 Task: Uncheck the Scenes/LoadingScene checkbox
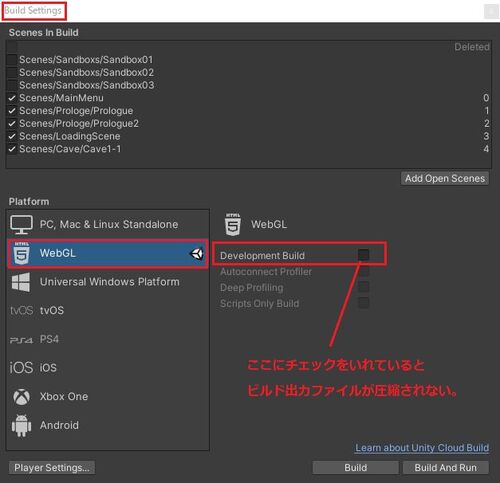pyautogui.click(x=12, y=136)
